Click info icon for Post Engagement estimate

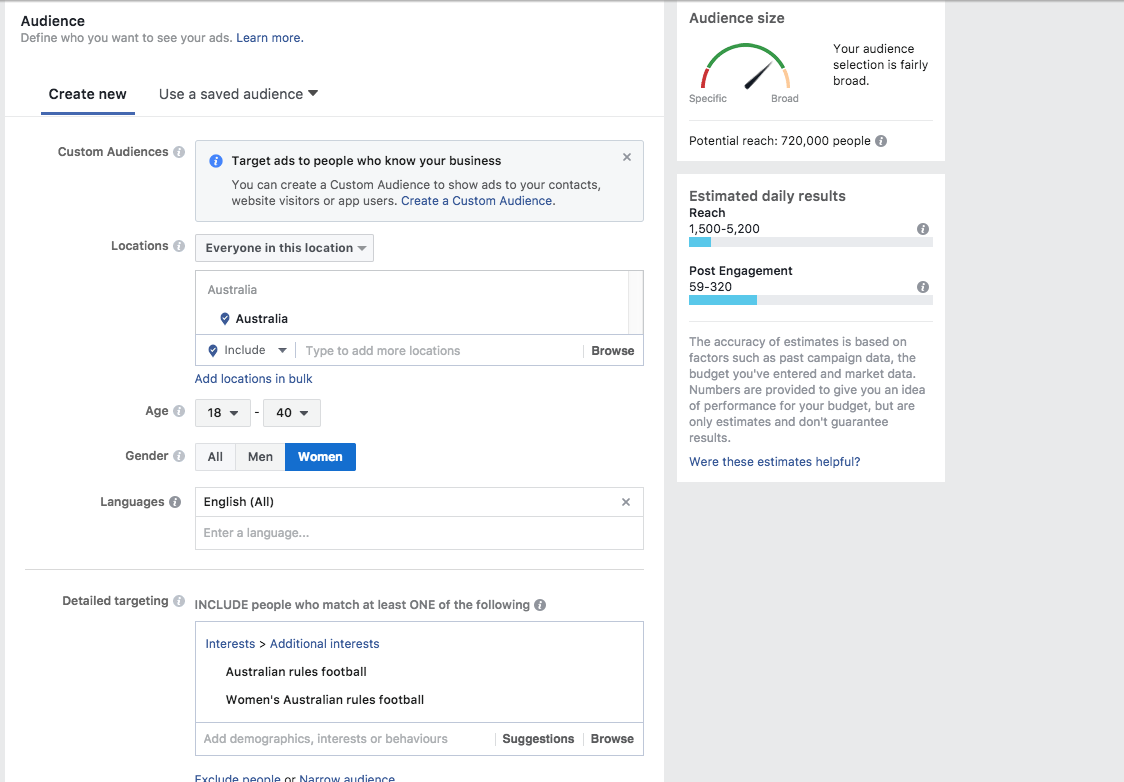[x=923, y=287]
